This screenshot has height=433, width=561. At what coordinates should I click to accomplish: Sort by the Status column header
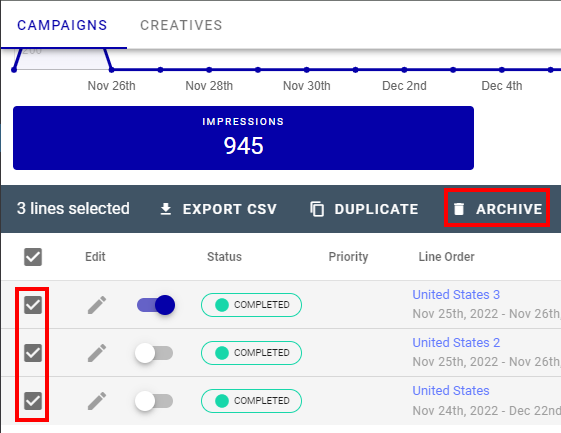(x=224, y=257)
